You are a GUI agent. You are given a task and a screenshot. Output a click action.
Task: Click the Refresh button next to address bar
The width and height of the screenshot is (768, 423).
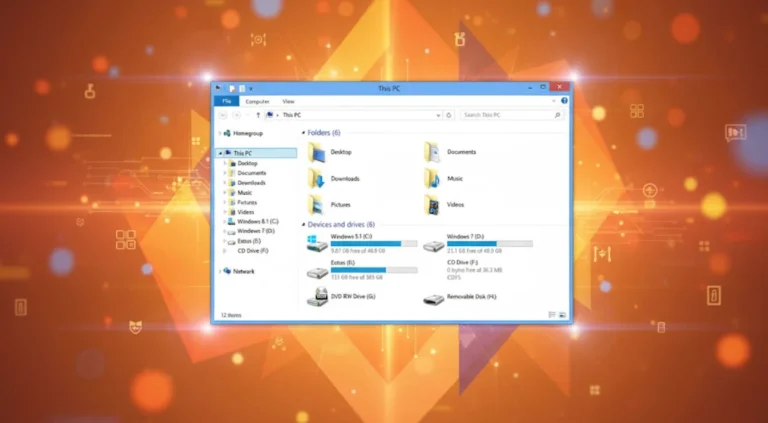(449, 116)
